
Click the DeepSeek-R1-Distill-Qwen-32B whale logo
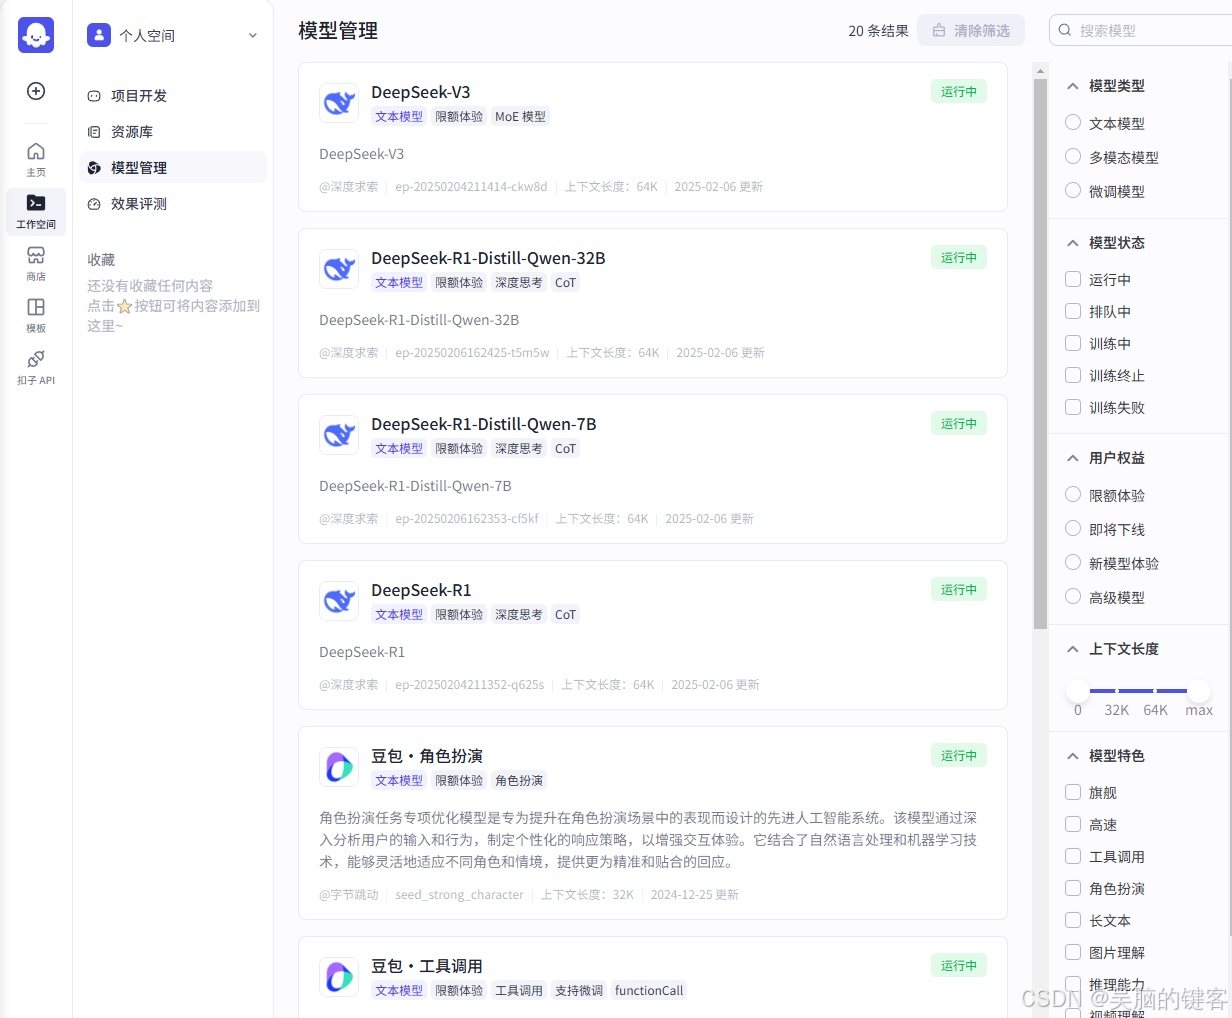(x=339, y=269)
